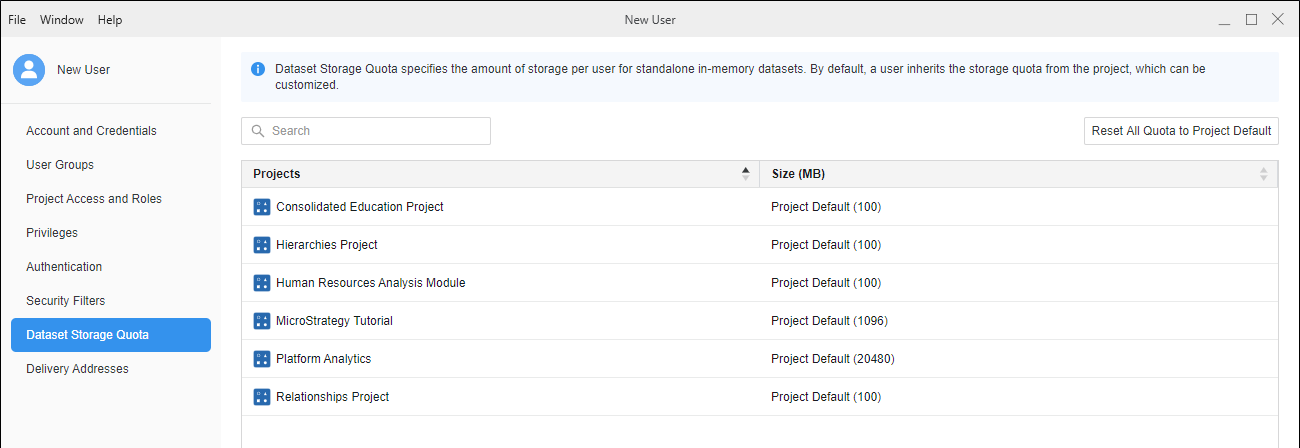This screenshot has width=1300, height=448.
Task: Go to Account and Credentials section
Action: pyautogui.click(x=91, y=131)
